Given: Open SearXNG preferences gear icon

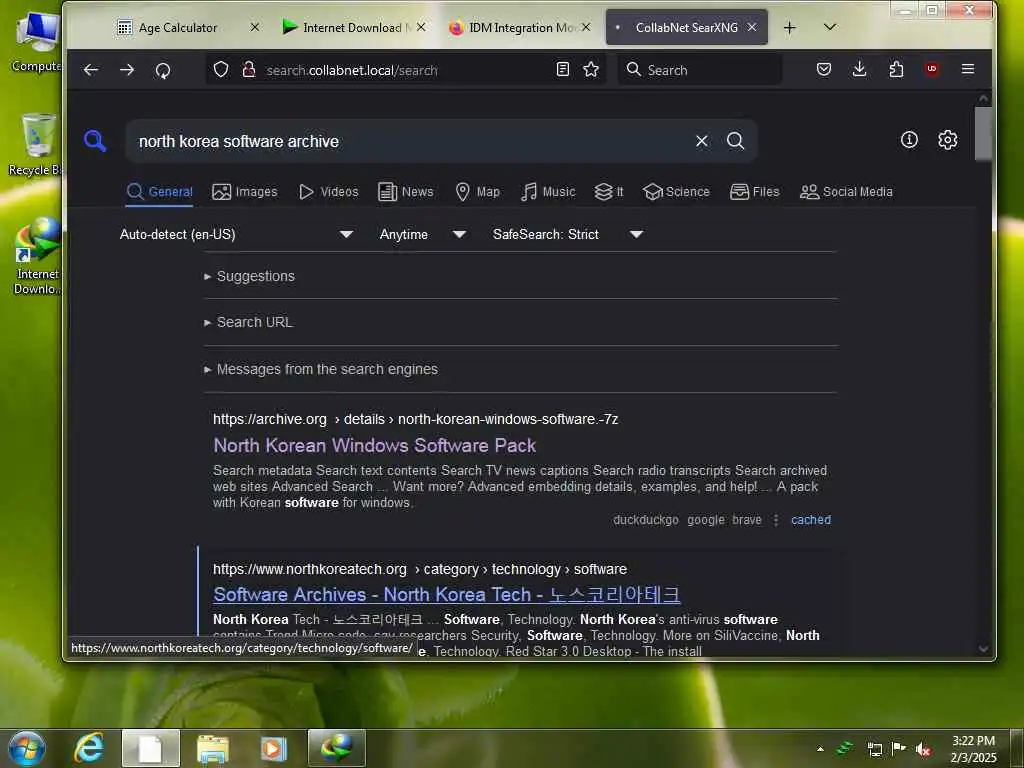Looking at the screenshot, I should pyautogui.click(x=948, y=140).
